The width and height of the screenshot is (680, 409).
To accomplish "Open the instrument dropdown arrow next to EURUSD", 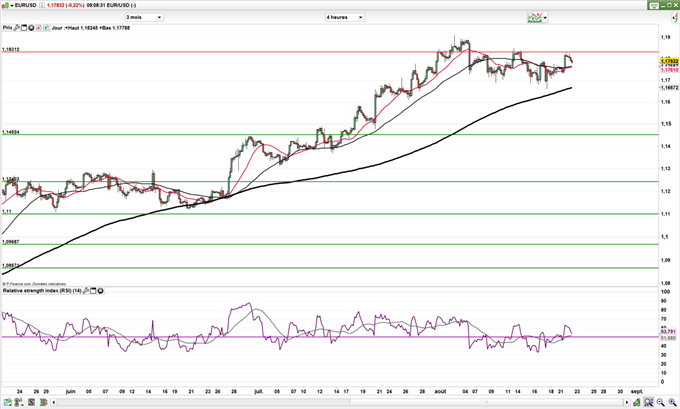I will pyautogui.click(x=12, y=5).
